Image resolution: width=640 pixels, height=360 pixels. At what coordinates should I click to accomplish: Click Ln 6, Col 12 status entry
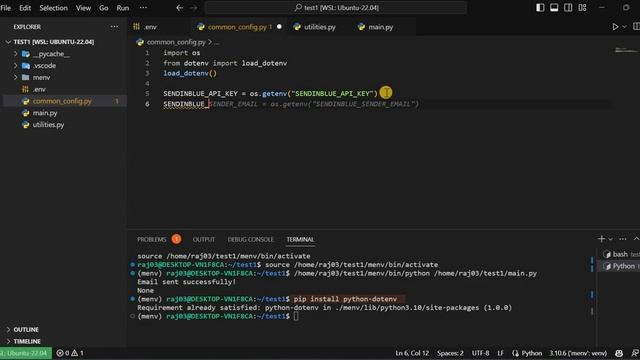pyautogui.click(x=412, y=353)
